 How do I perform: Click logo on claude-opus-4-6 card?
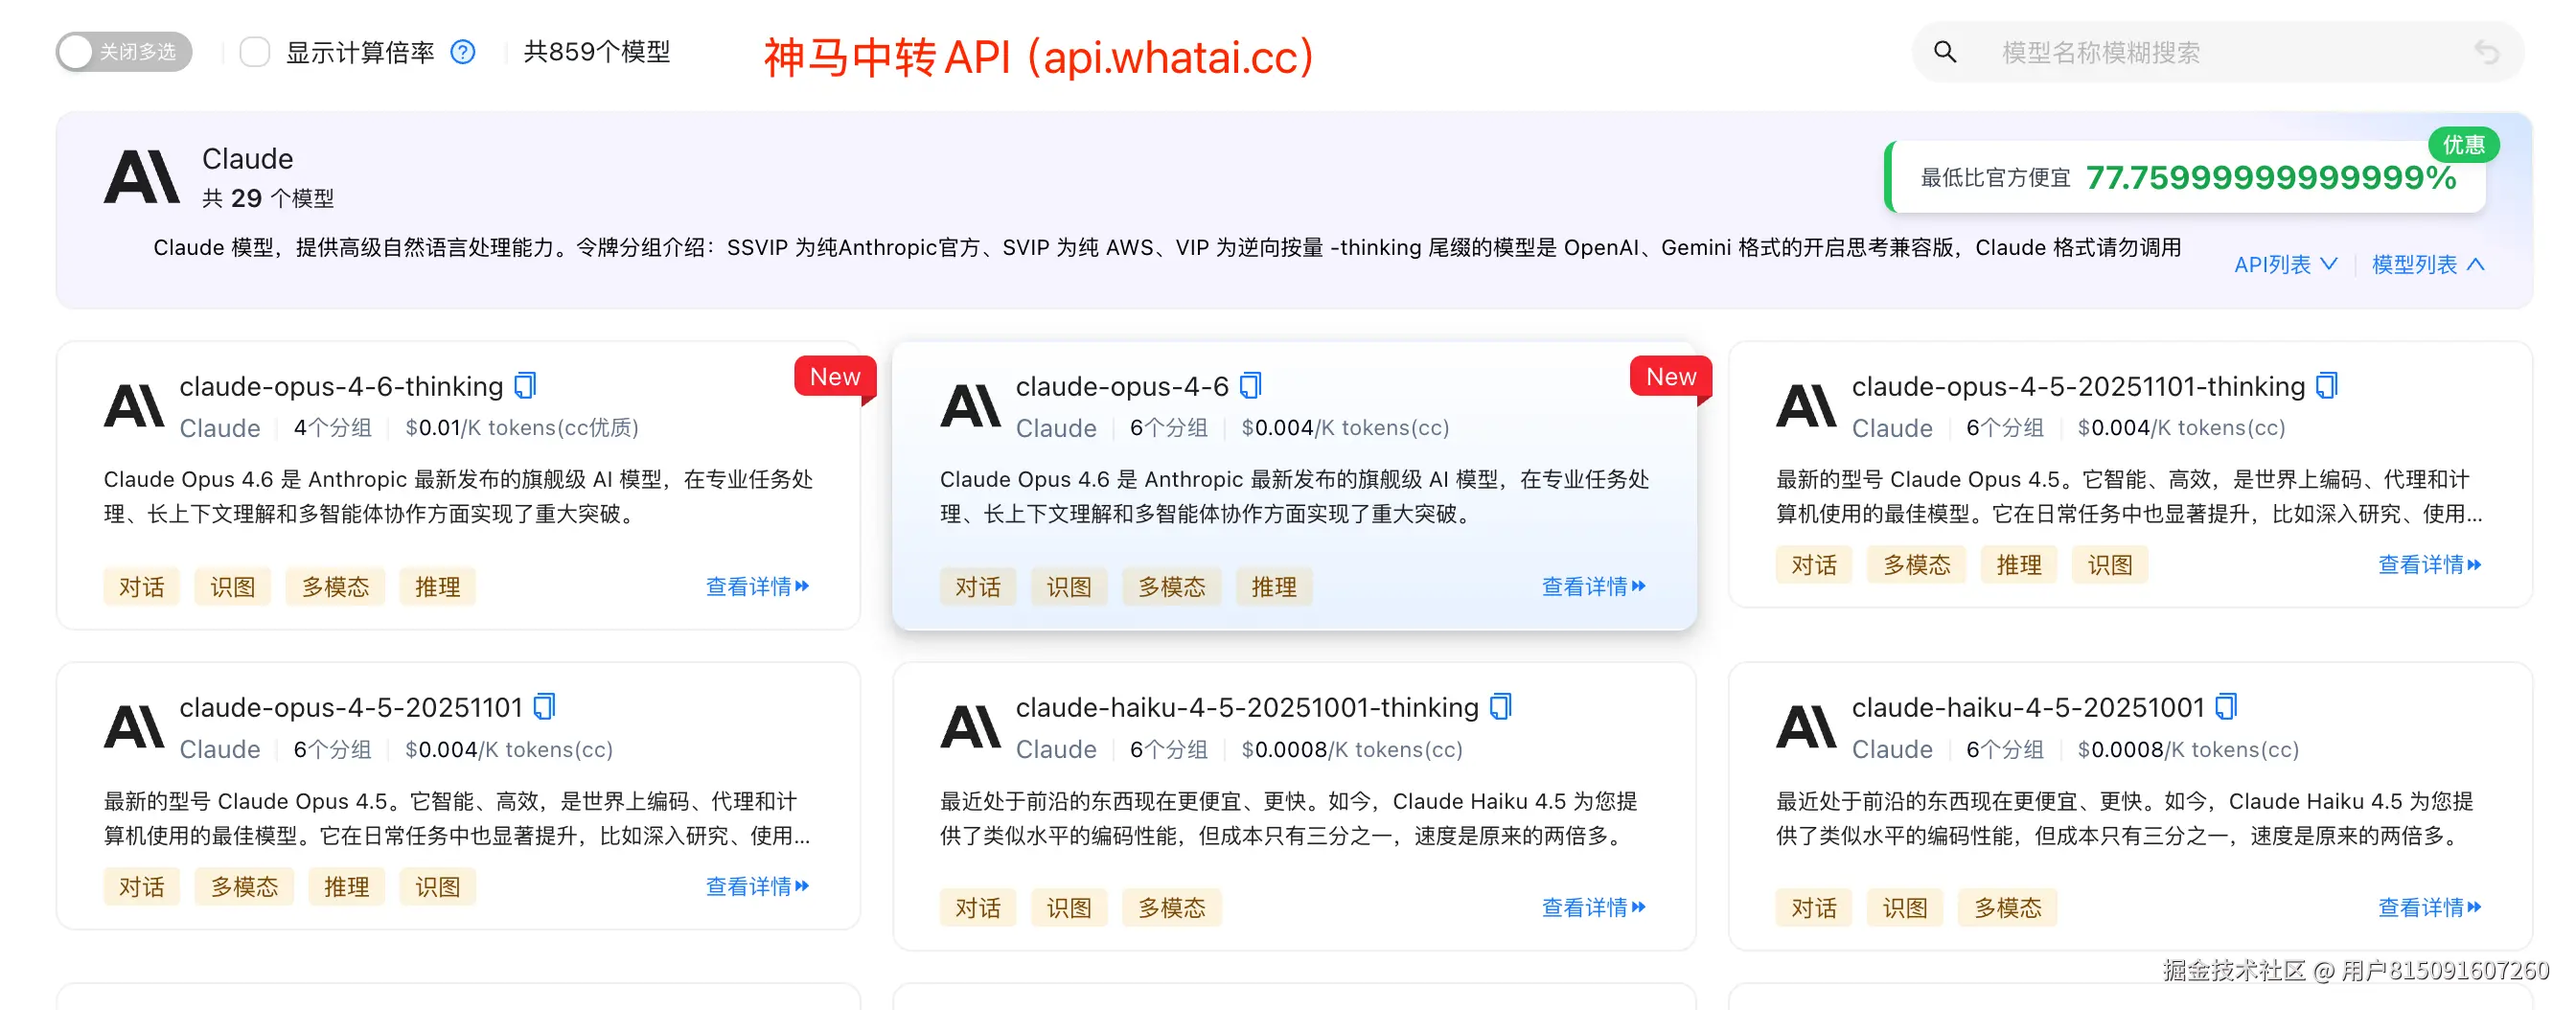970,406
